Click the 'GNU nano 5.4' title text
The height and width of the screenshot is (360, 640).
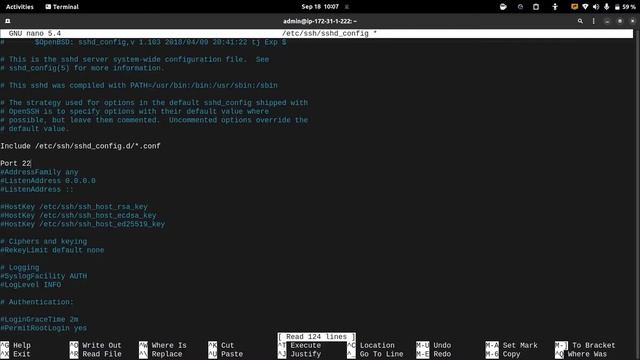pyautogui.click(x=35, y=33)
